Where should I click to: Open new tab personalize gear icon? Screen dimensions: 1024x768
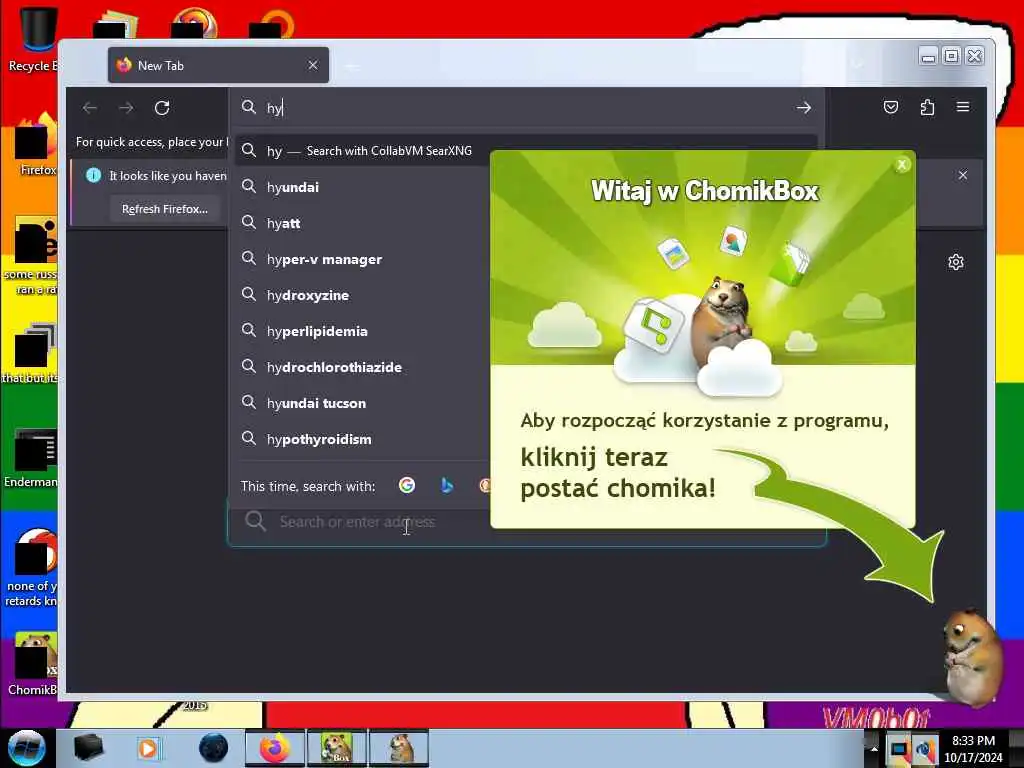955,262
